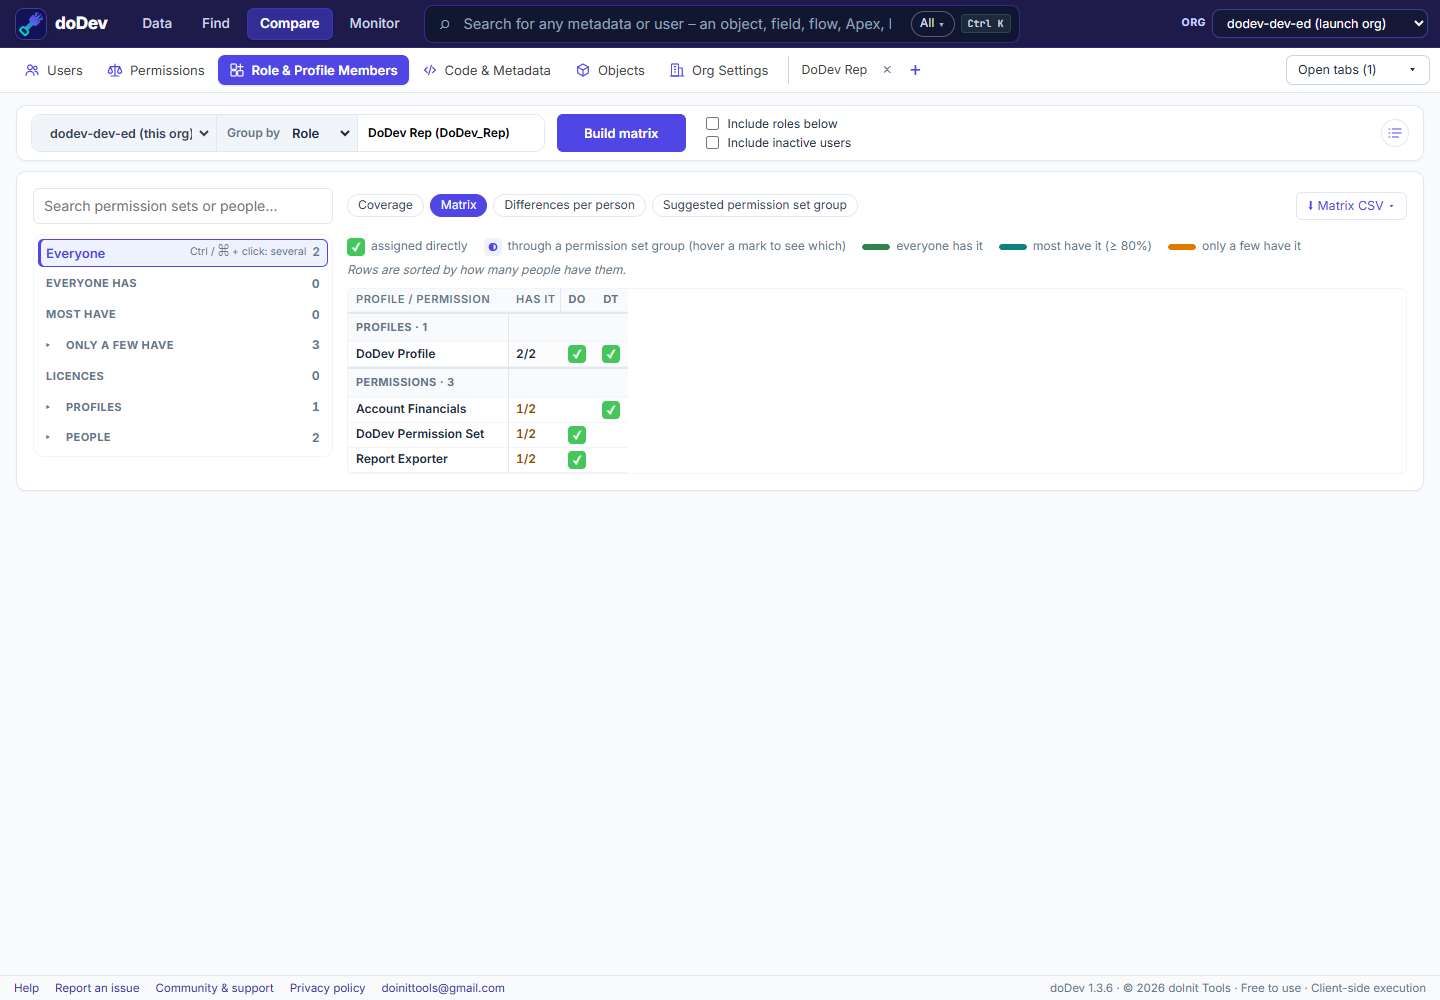The width and height of the screenshot is (1440, 1000).
Task: Open Community & support link
Action: (x=214, y=988)
